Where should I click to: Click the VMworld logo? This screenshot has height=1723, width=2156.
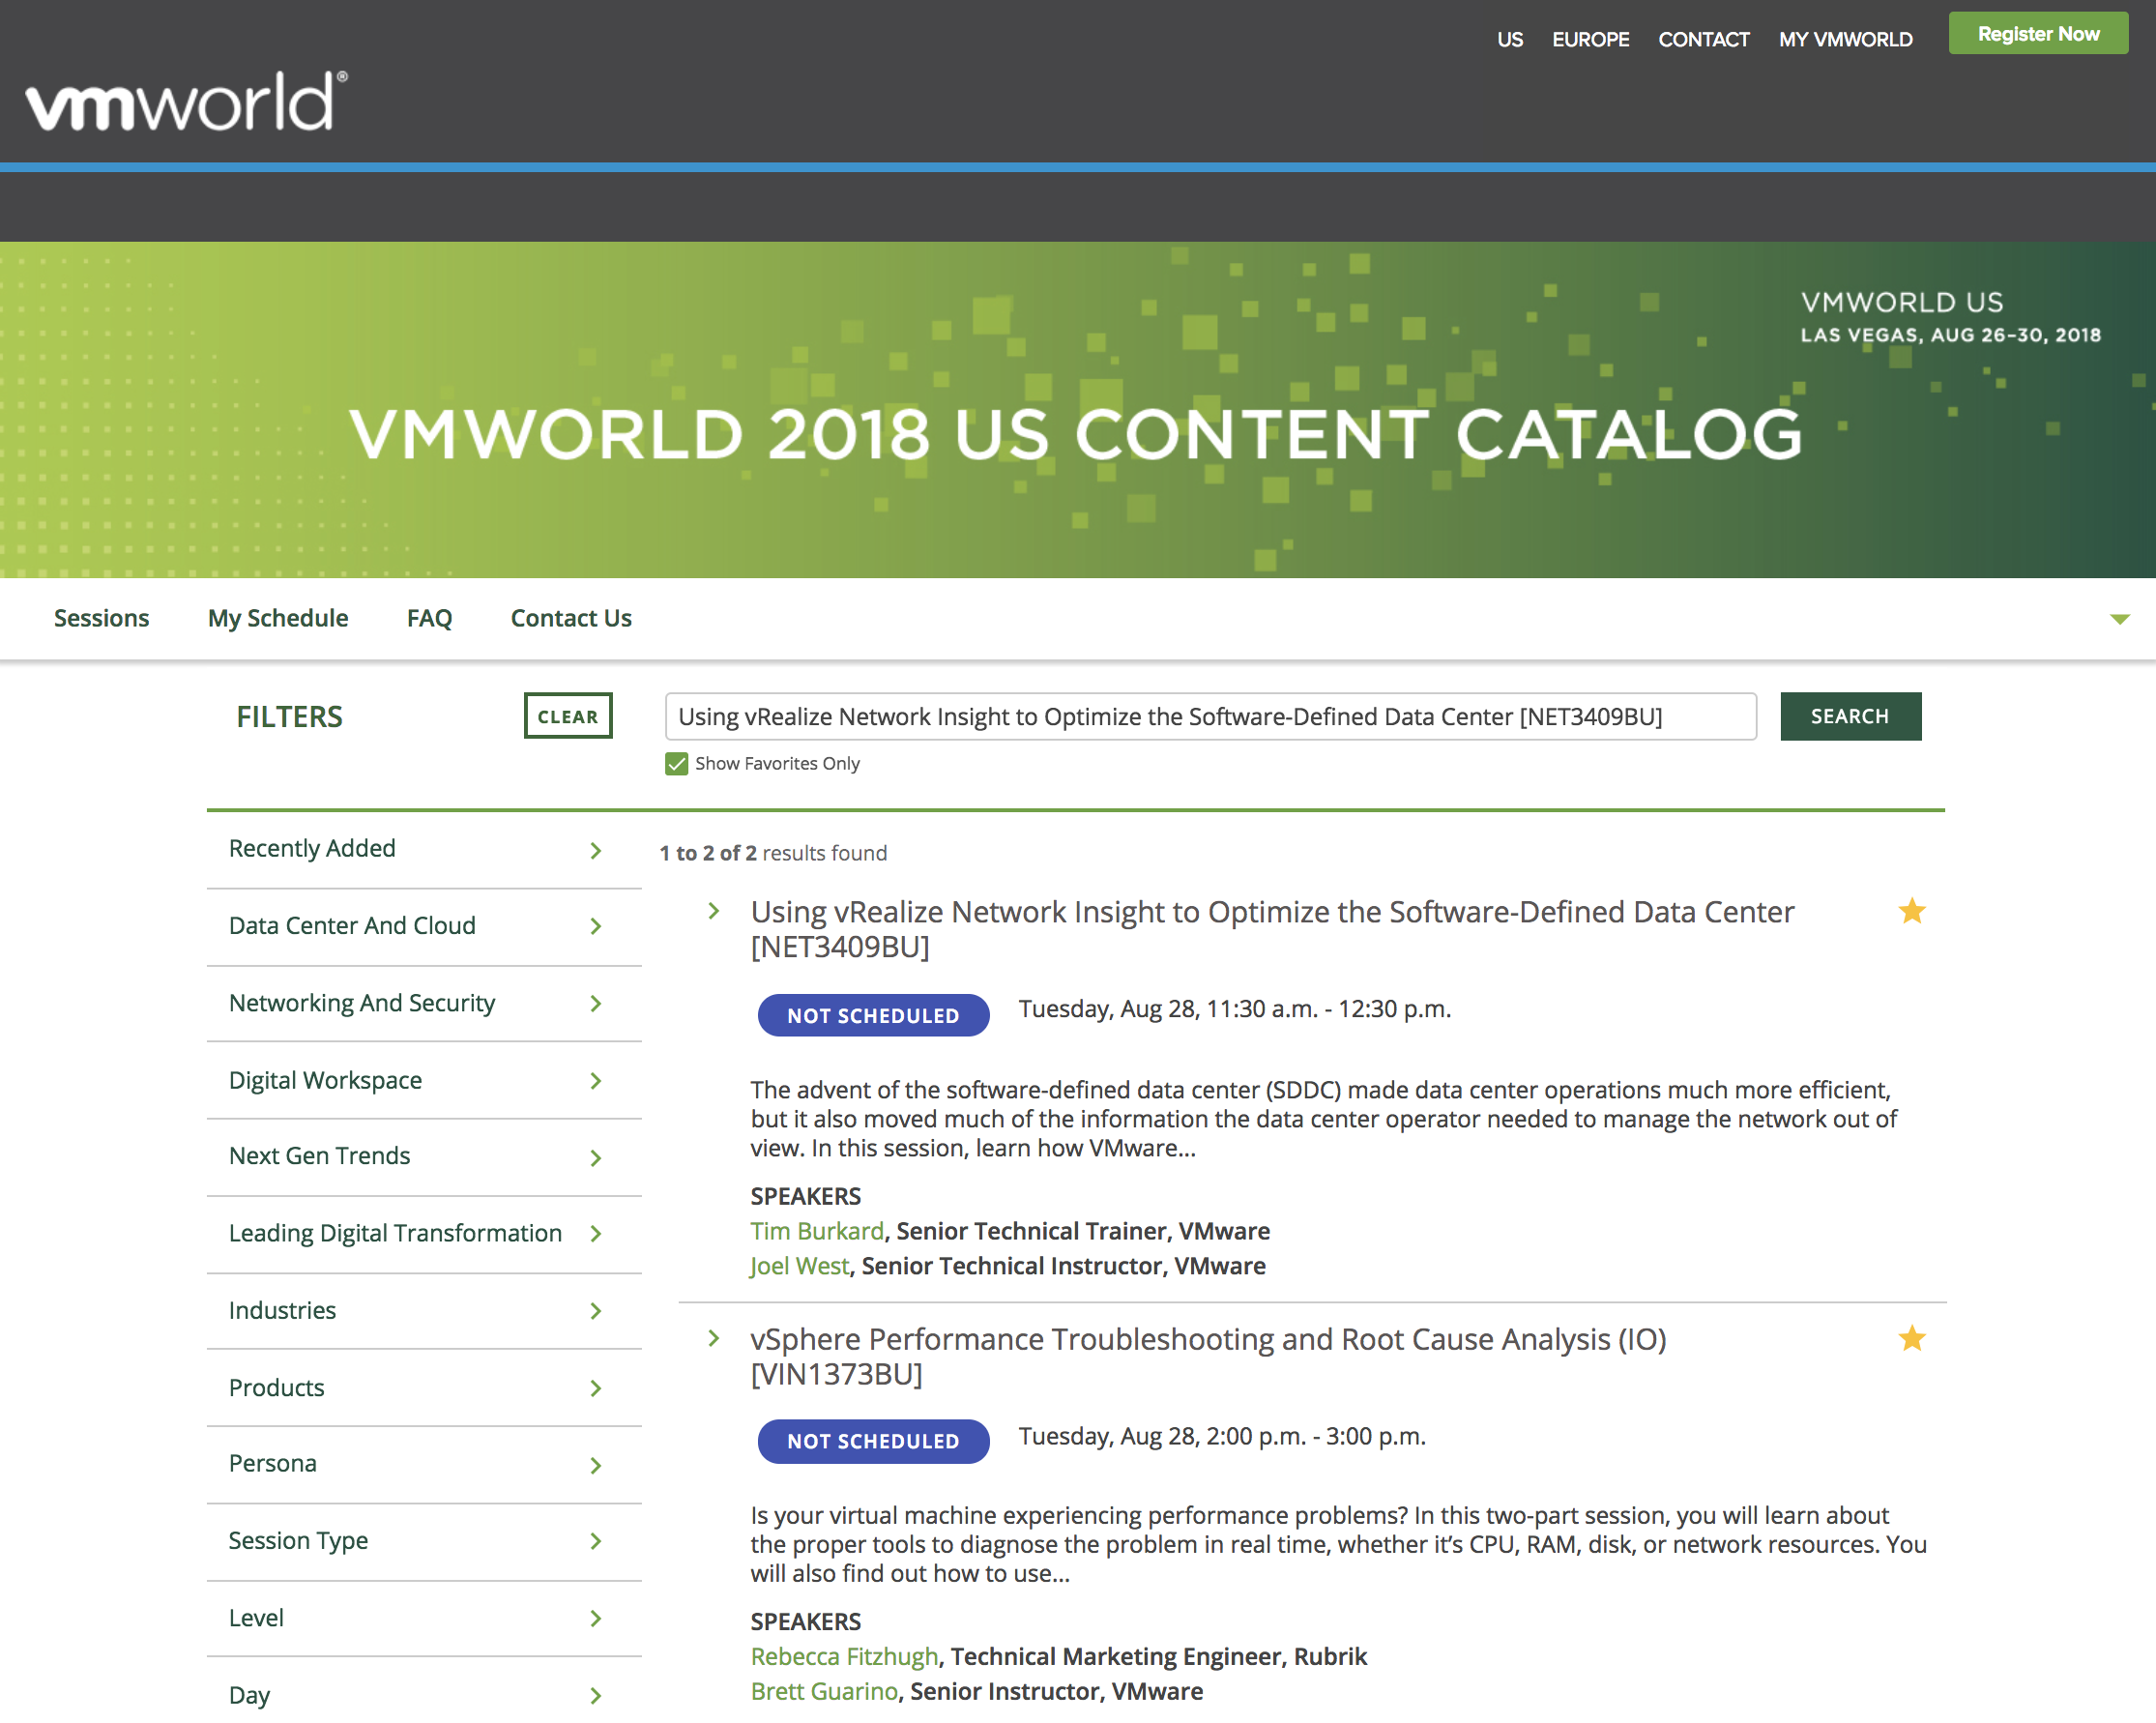click(186, 101)
